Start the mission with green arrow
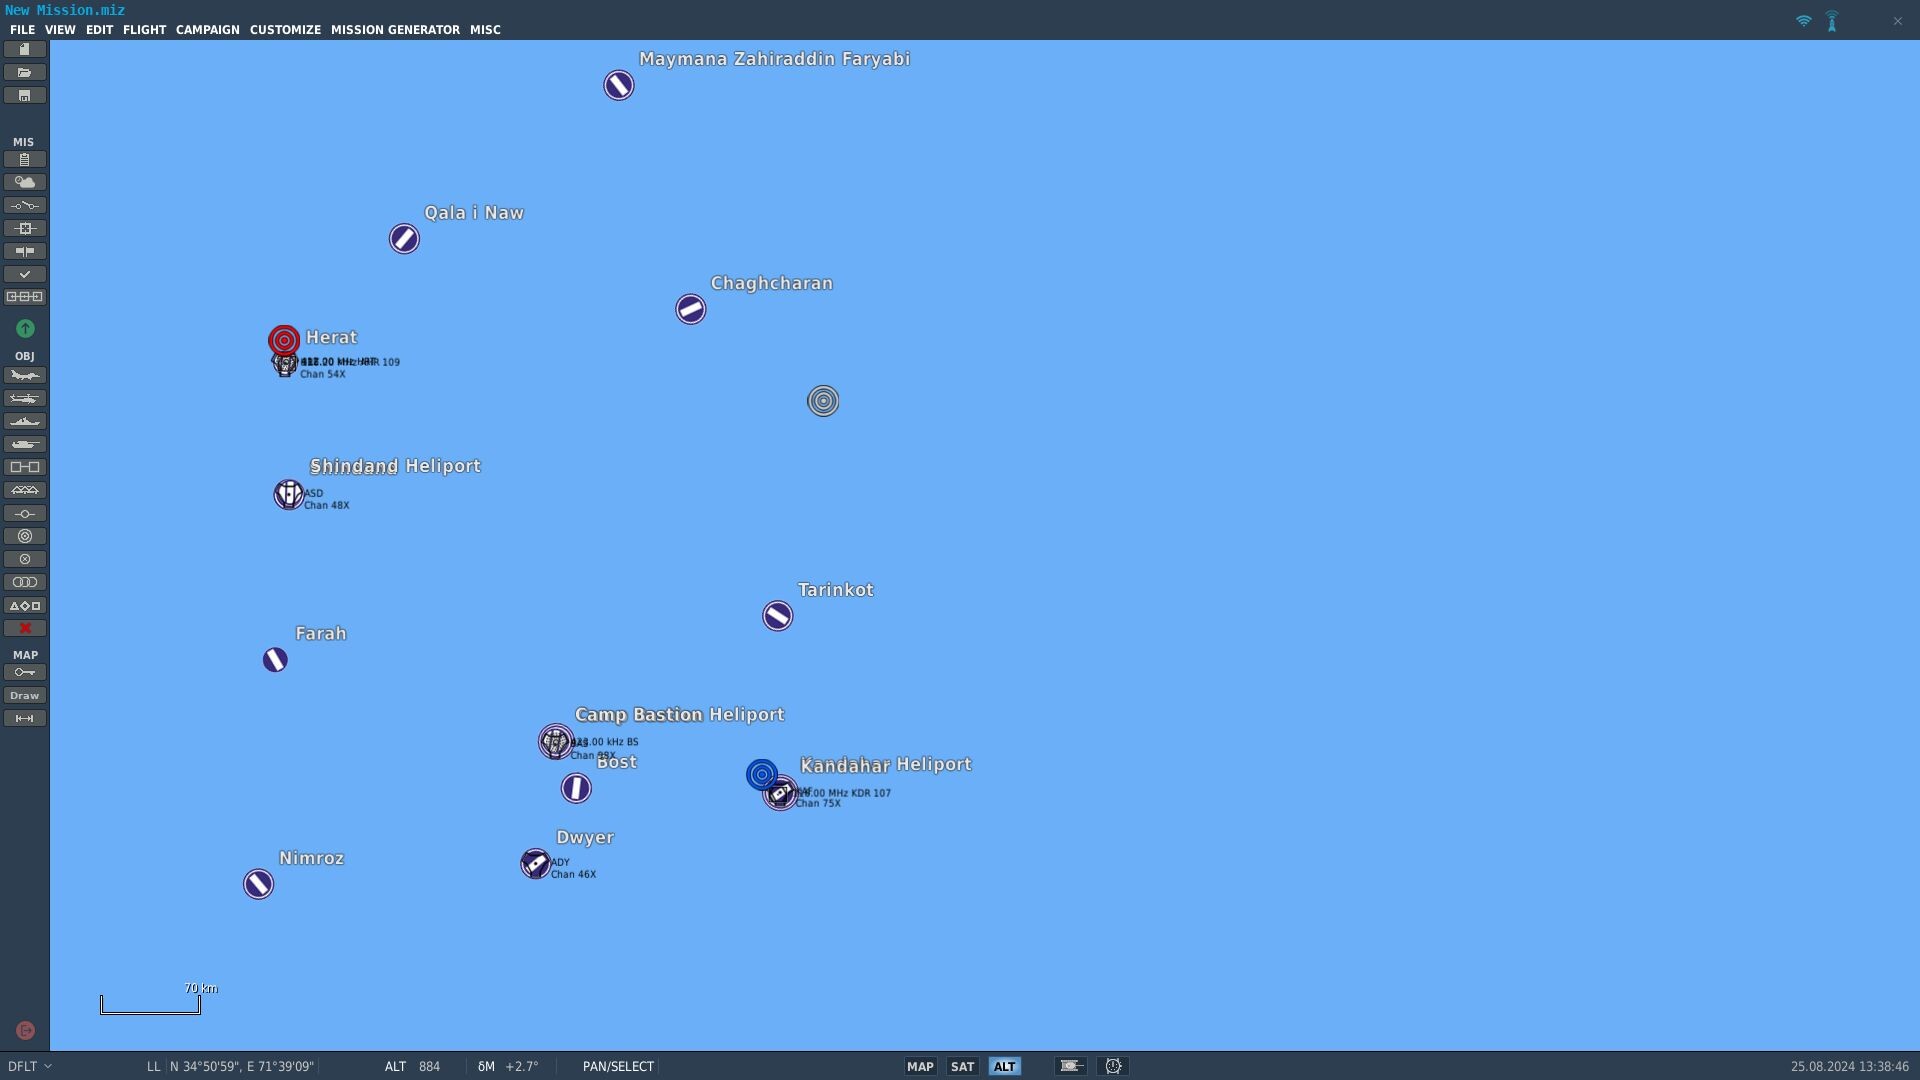Image resolution: width=1920 pixels, height=1080 pixels. click(25, 328)
